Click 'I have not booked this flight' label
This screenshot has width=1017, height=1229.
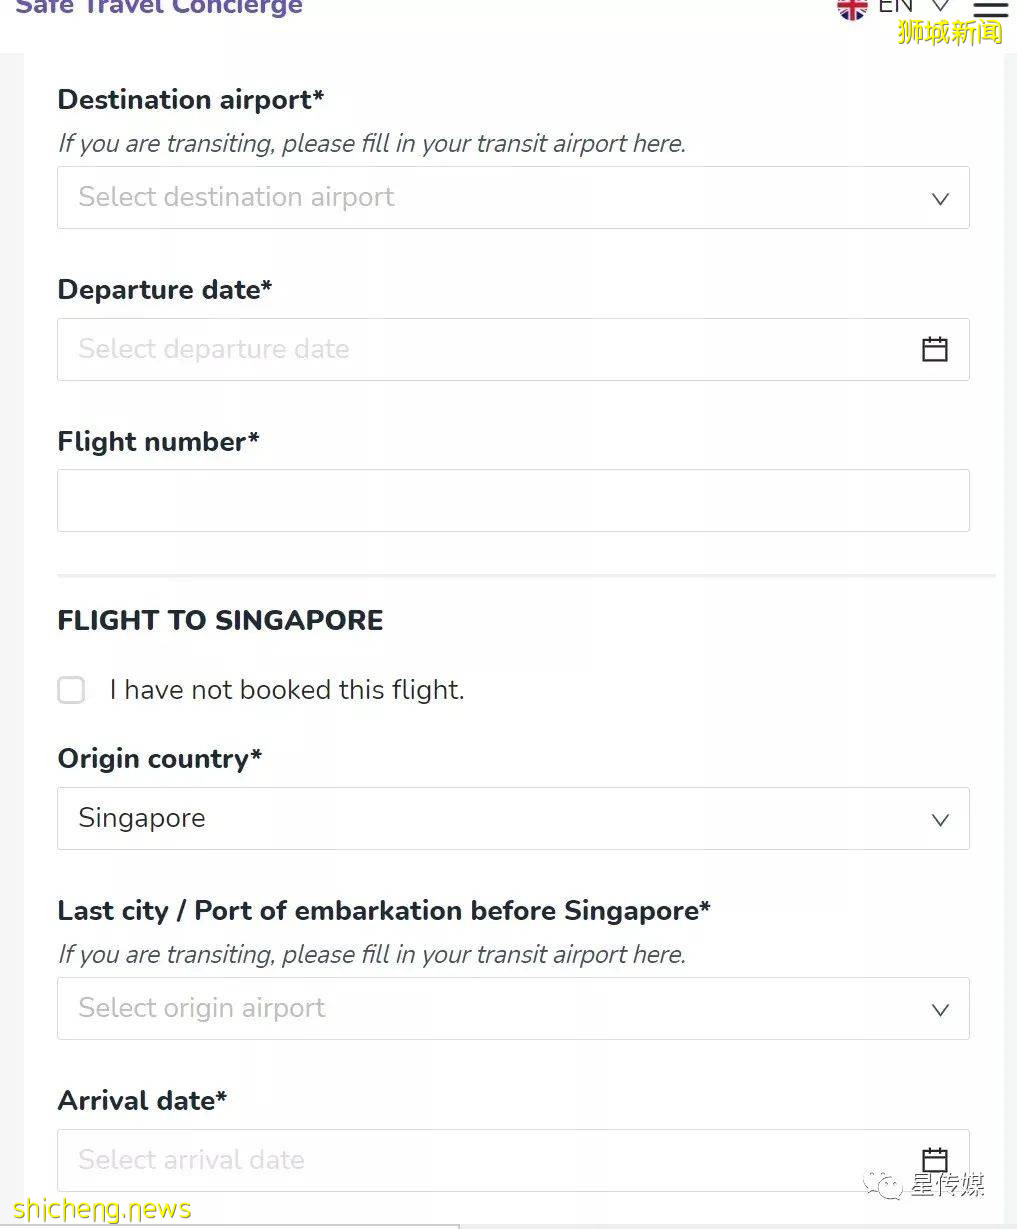[287, 690]
